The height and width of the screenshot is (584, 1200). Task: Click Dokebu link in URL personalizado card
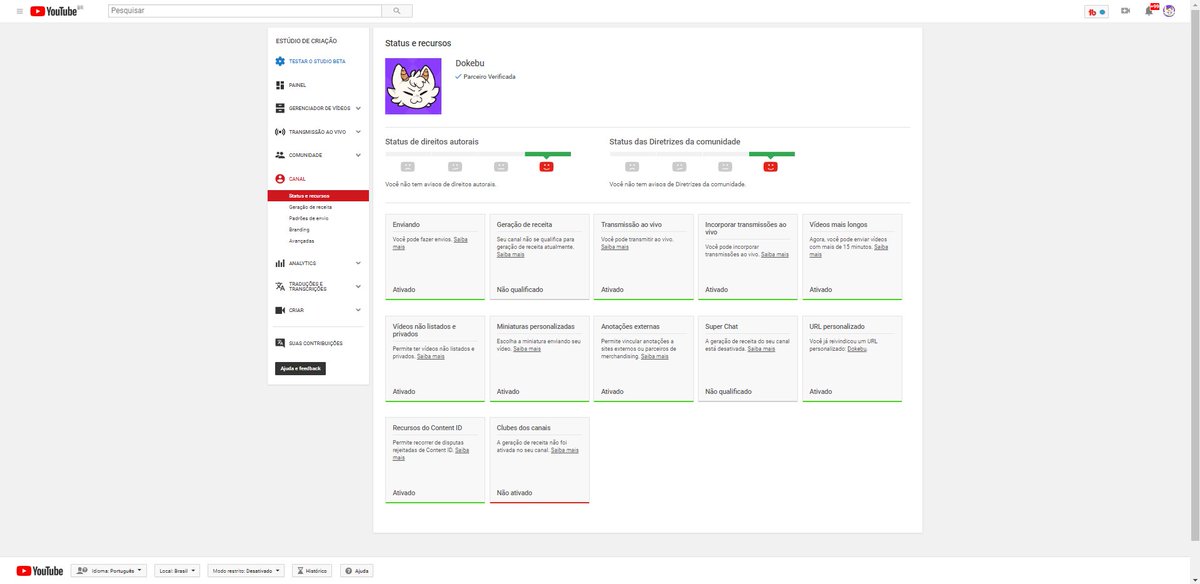pyautogui.click(x=857, y=349)
